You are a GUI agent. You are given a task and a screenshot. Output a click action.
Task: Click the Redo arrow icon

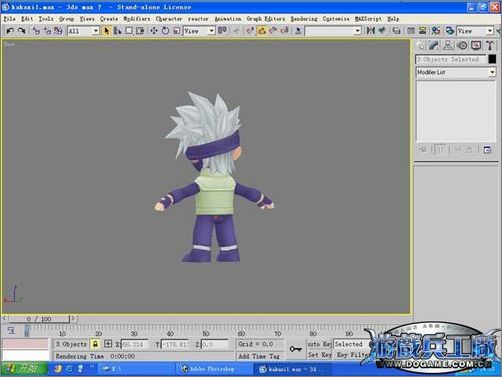pos(22,31)
